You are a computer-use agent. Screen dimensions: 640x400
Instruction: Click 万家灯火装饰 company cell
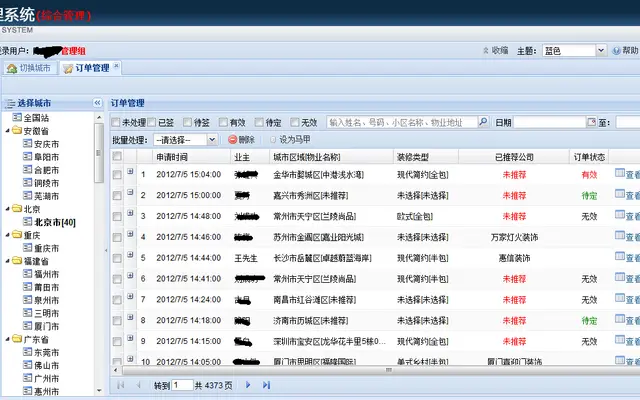514,237
